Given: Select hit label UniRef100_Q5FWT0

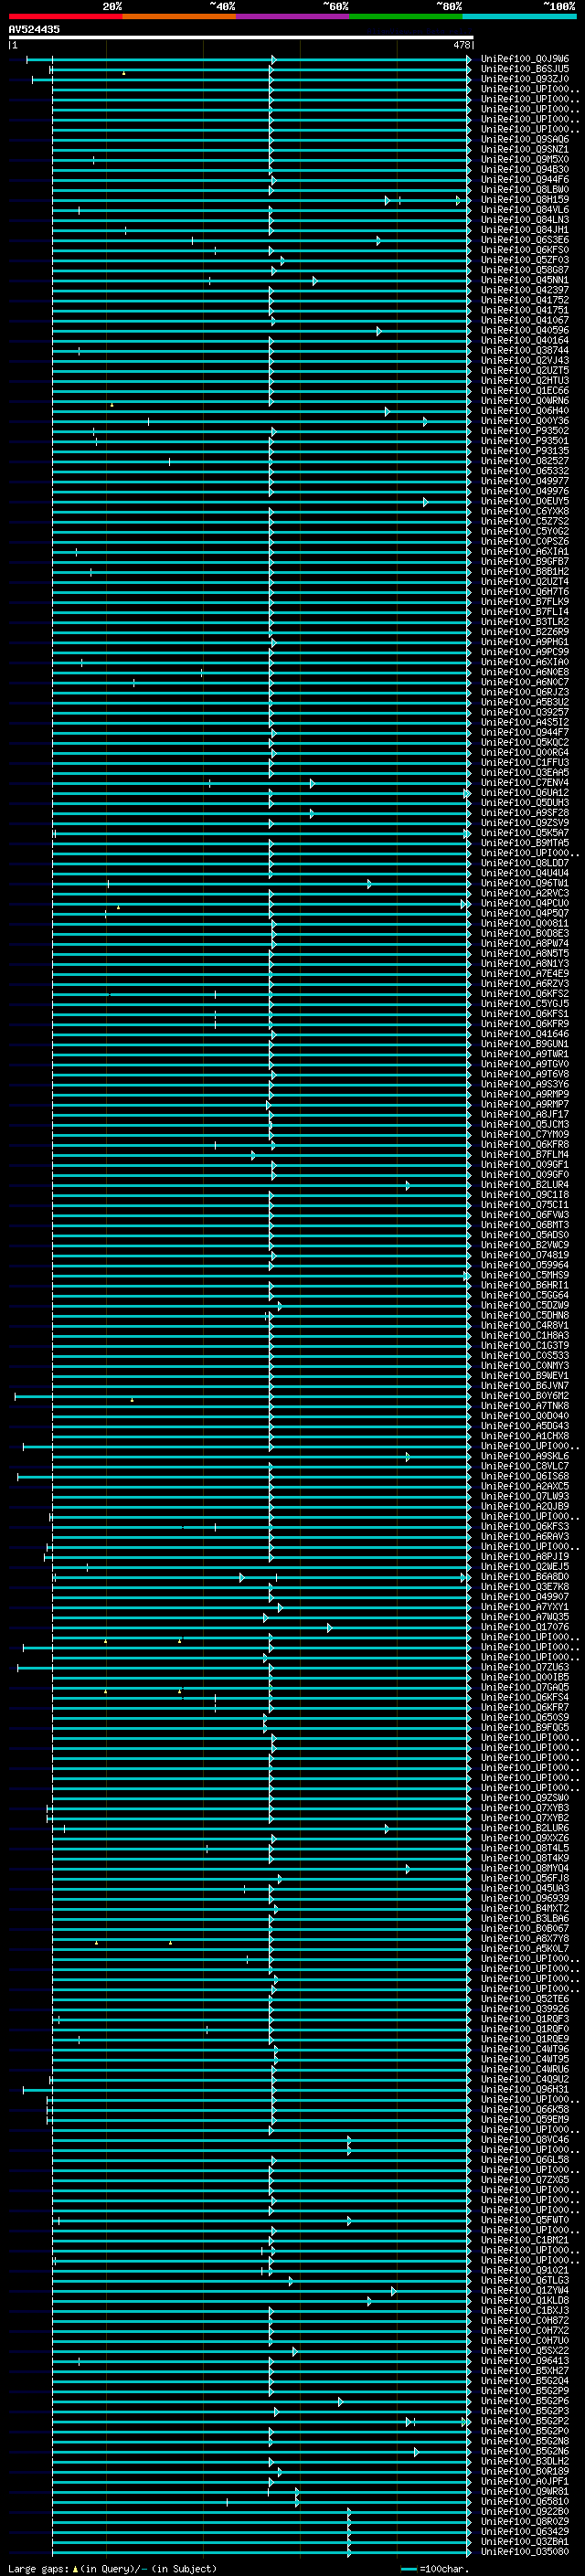Looking at the screenshot, I should point(525,2220).
